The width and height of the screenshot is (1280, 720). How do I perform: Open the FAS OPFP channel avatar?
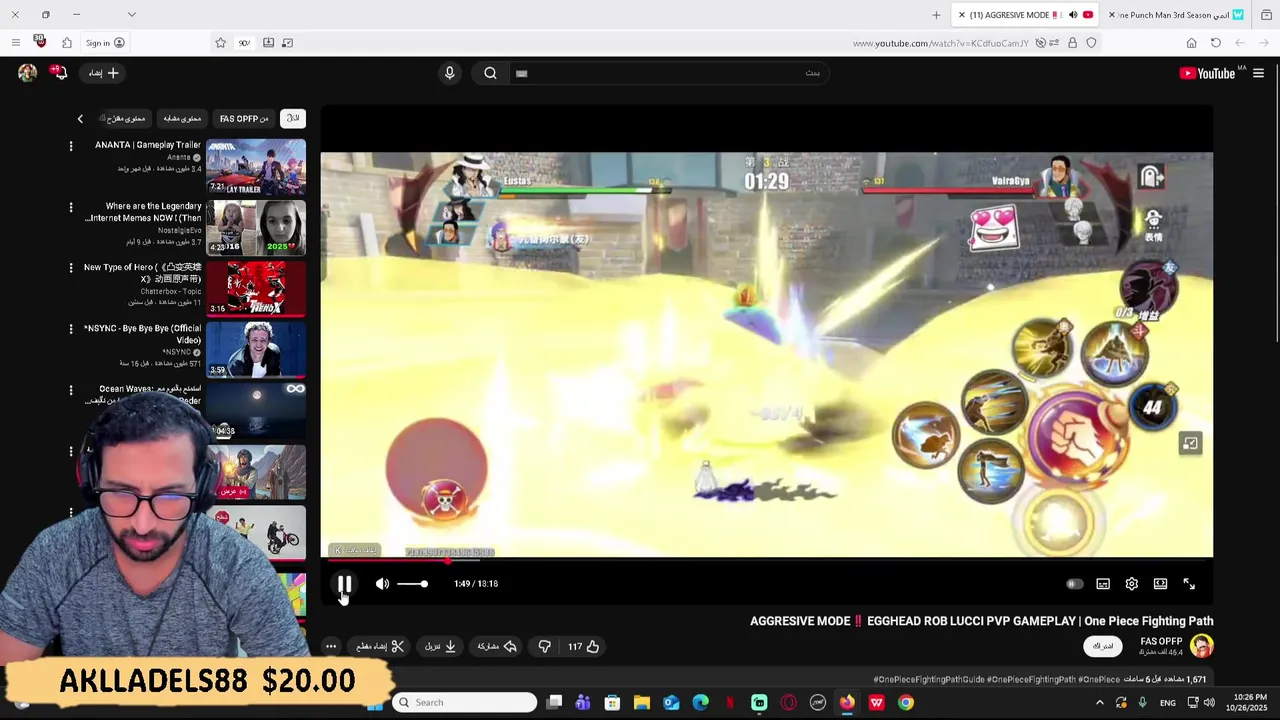click(x=1201, y=646)
